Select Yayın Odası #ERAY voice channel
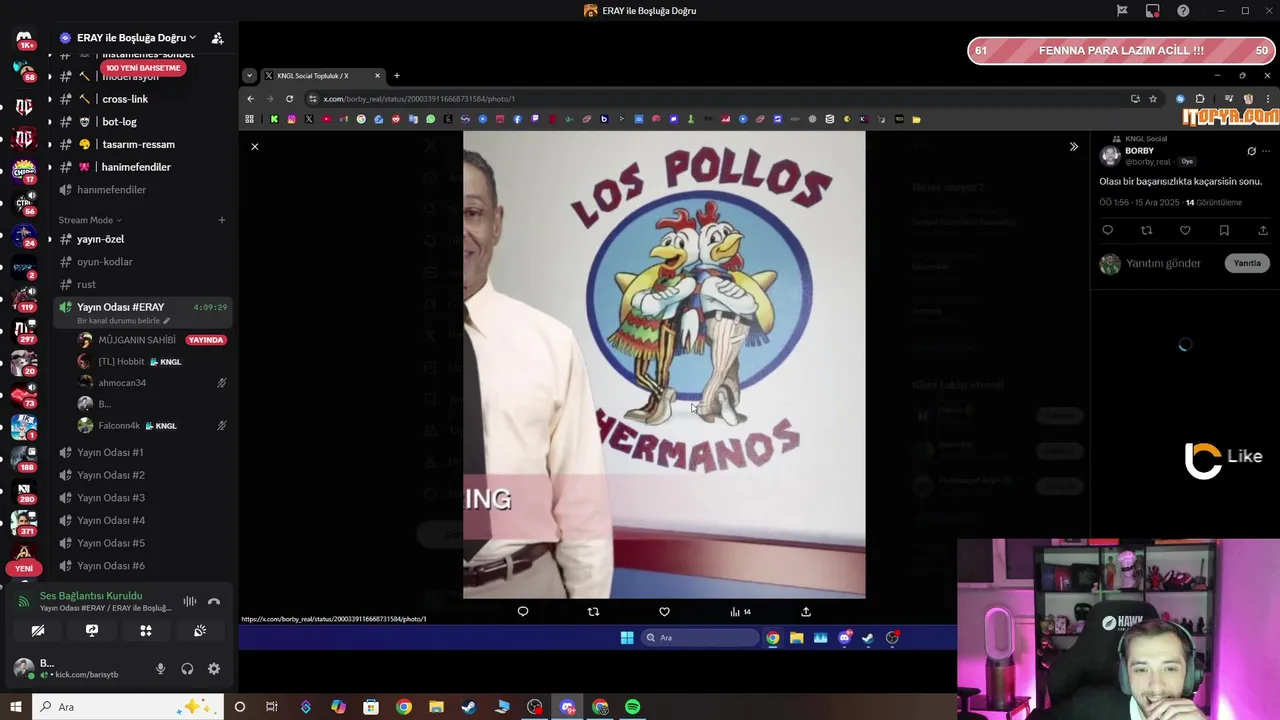The image size is (1280, 720). 120,307
